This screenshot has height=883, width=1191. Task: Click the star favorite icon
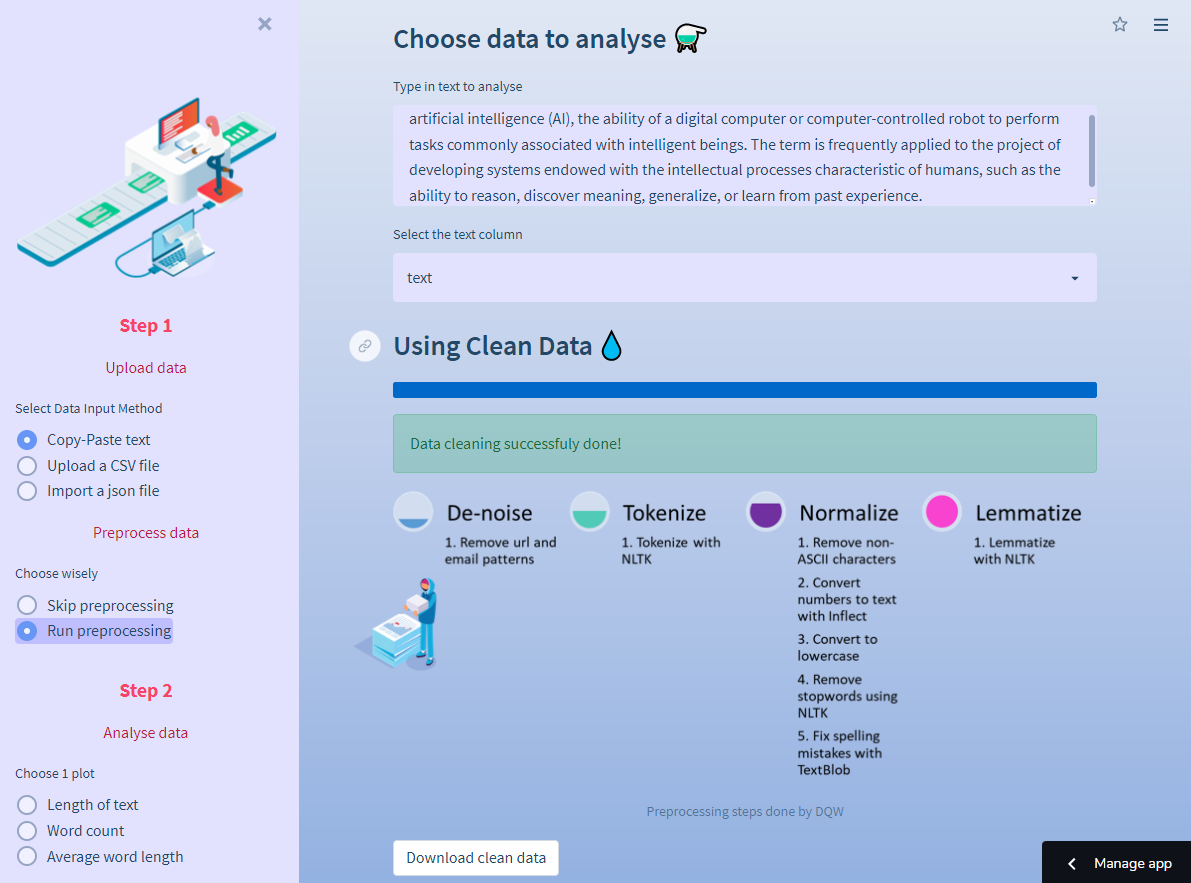pos(1120,25)
